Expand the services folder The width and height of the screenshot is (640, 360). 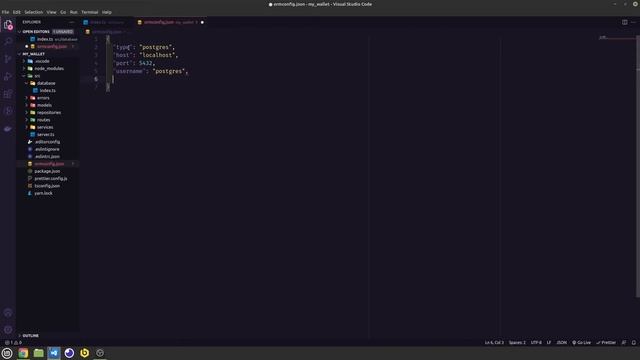click(45, 127)
